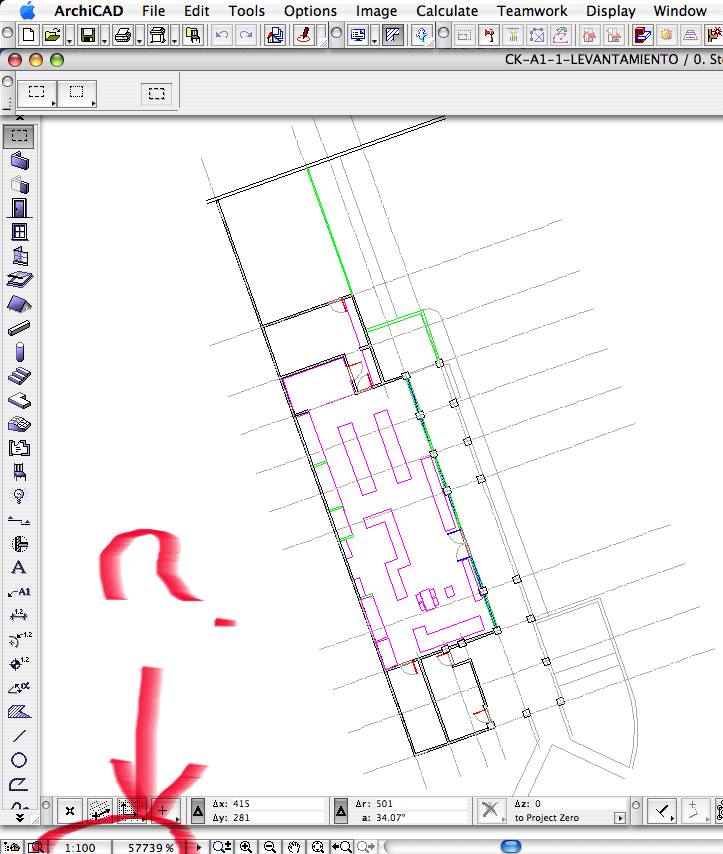The image size is (723, 854).
Task: Click the Save icon in toolbar
Action: pos(88,36)
